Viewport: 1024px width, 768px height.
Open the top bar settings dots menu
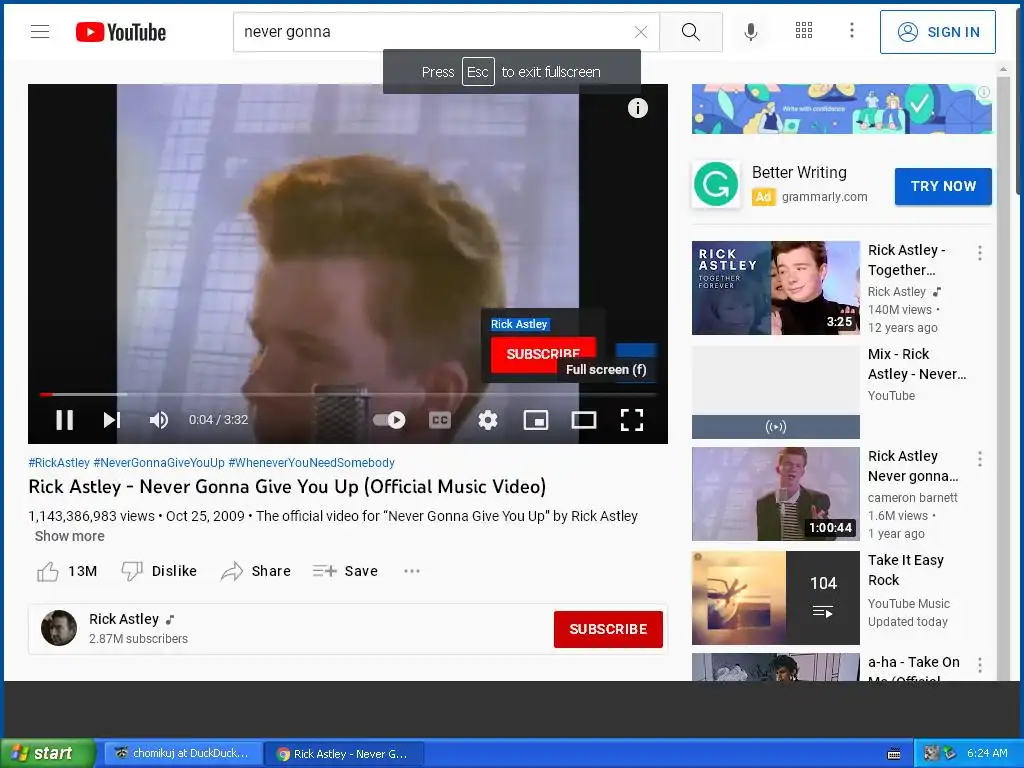click(852, 31)
